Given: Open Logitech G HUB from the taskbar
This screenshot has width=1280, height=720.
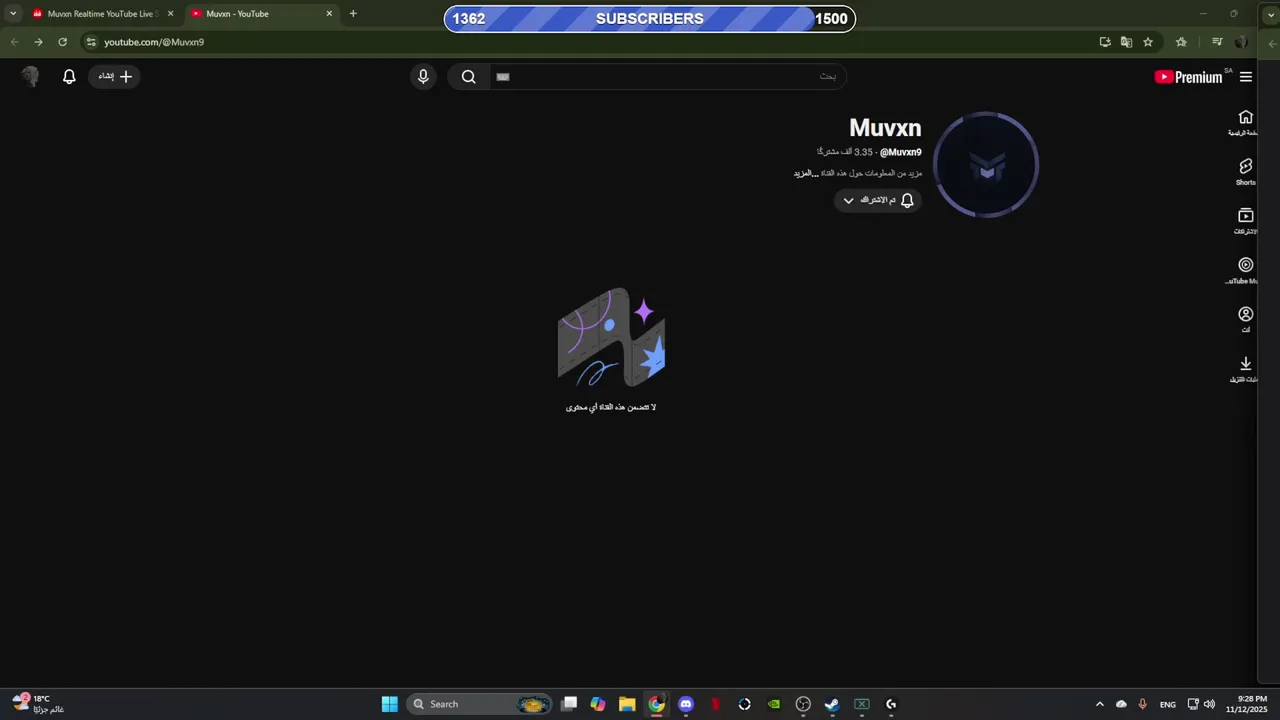Looking at the screenshot, I should click(x=891, y=704).
